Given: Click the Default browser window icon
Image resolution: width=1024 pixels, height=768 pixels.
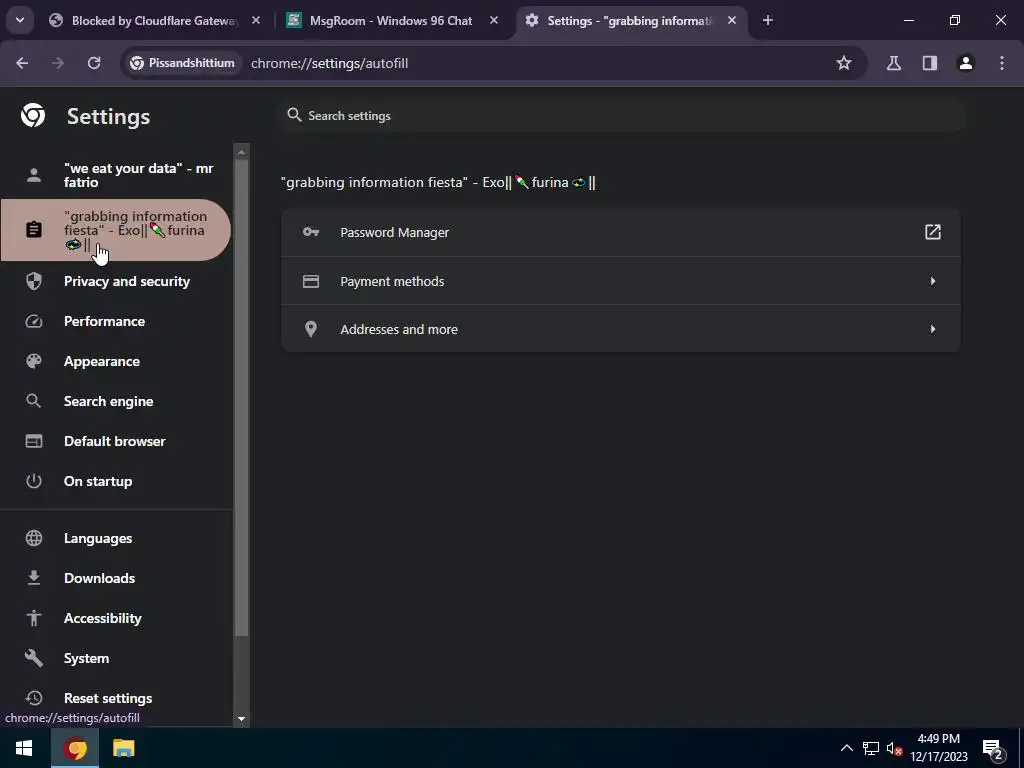Looking at the screenshot, I should pyautogui.click(x=34, y=441).
